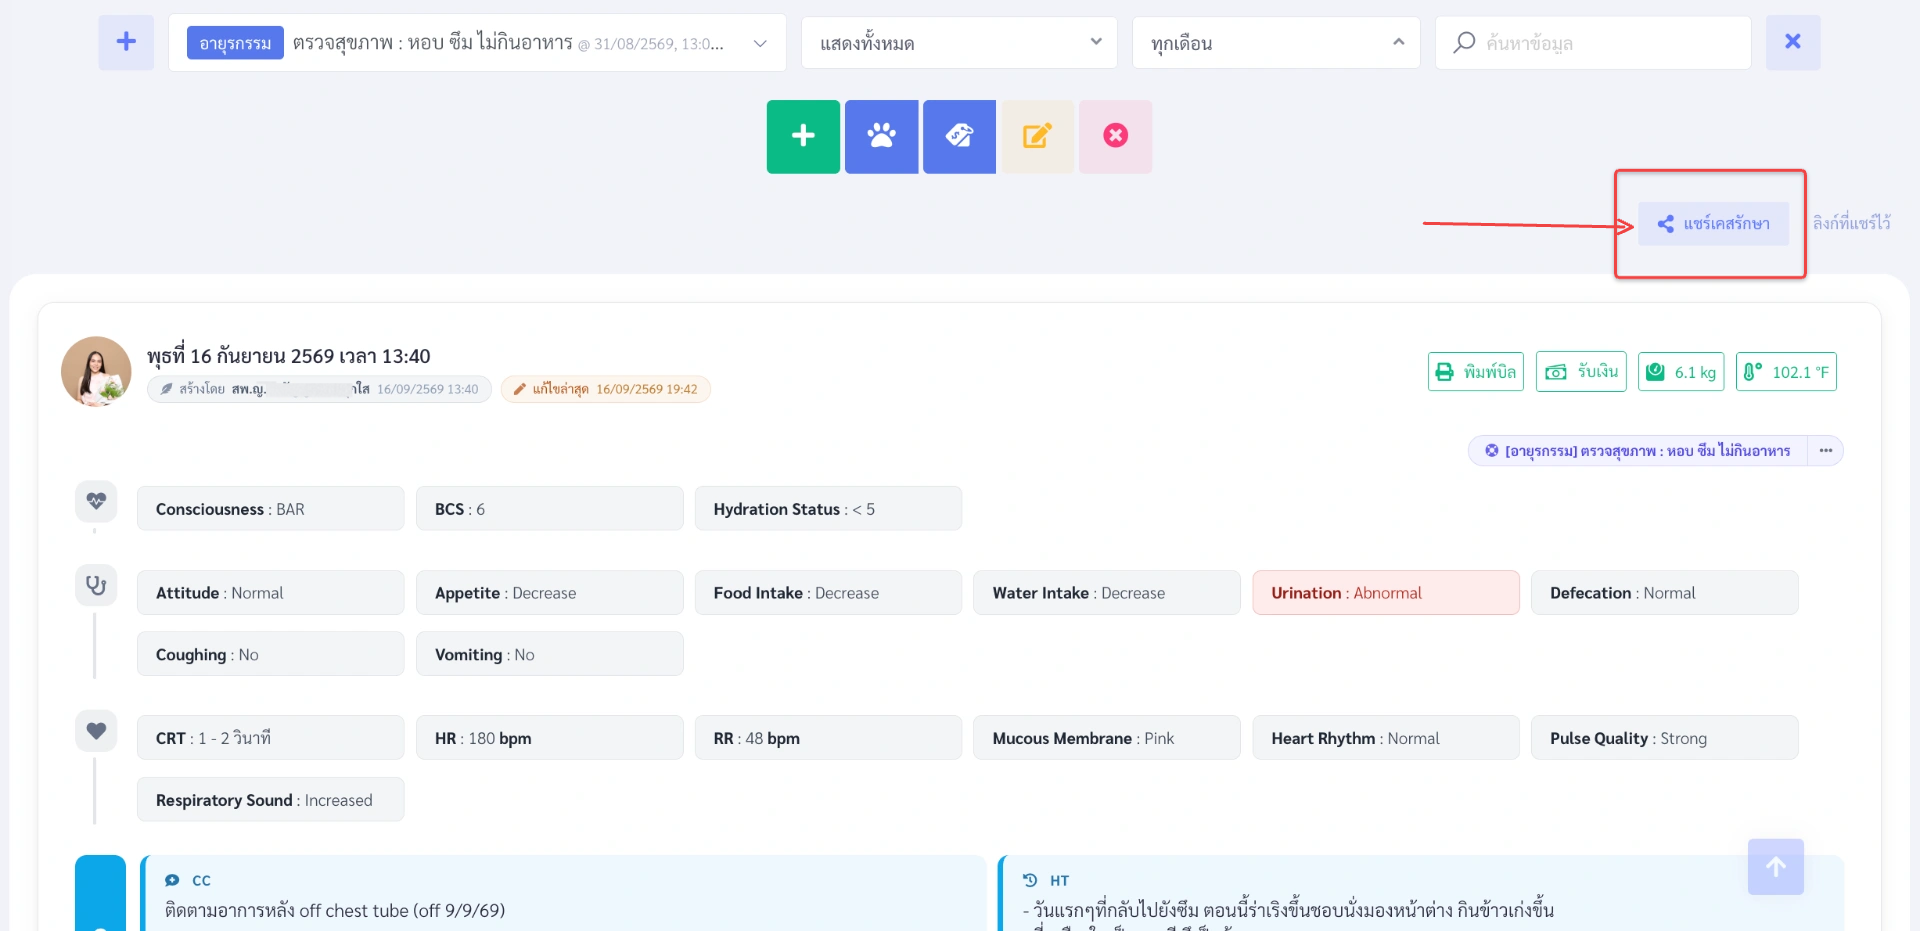1920x931 pixels.
Task: Click the green plus add button
Action: [x=803, y=136]
